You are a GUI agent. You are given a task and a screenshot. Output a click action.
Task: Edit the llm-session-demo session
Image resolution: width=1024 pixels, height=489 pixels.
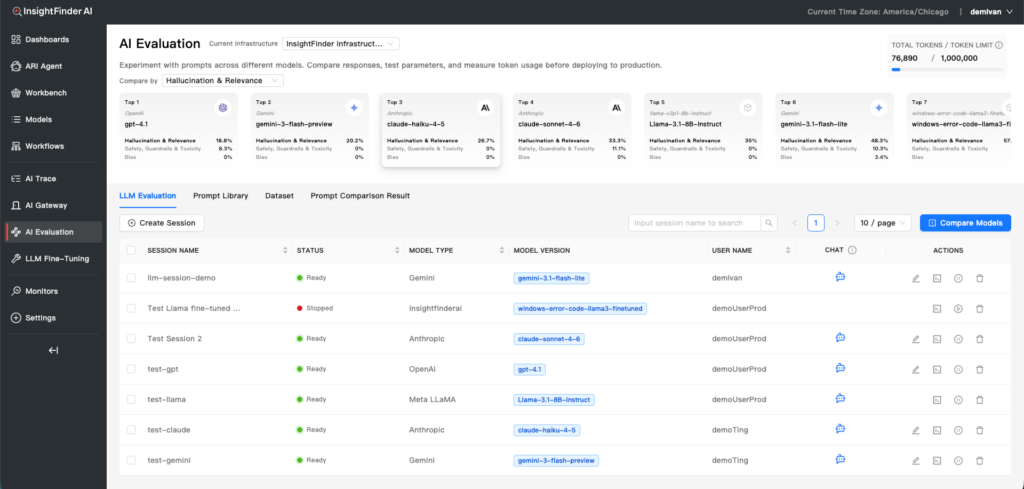pos(916,278)
